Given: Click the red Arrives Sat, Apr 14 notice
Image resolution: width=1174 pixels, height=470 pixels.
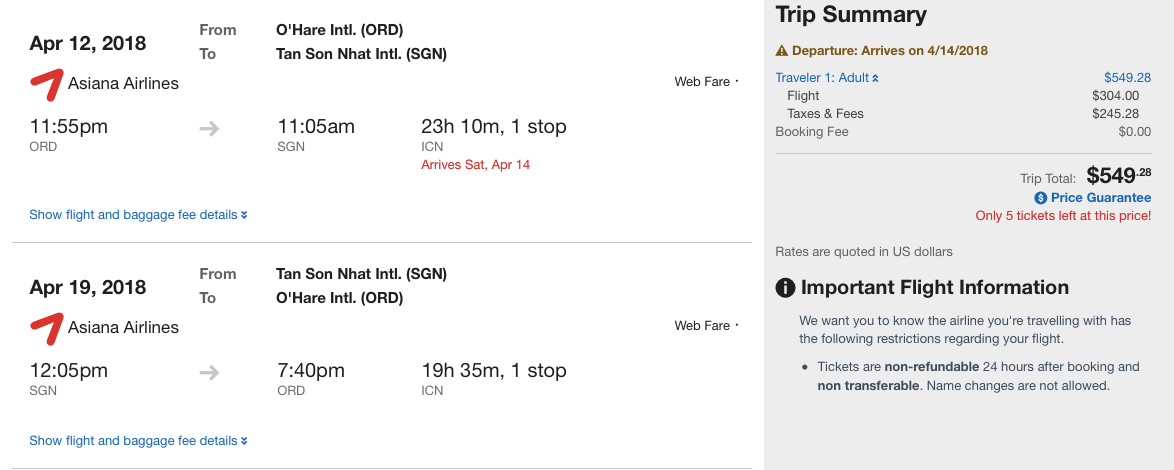Looking at the screenshot, I should (x=475, y=164).
